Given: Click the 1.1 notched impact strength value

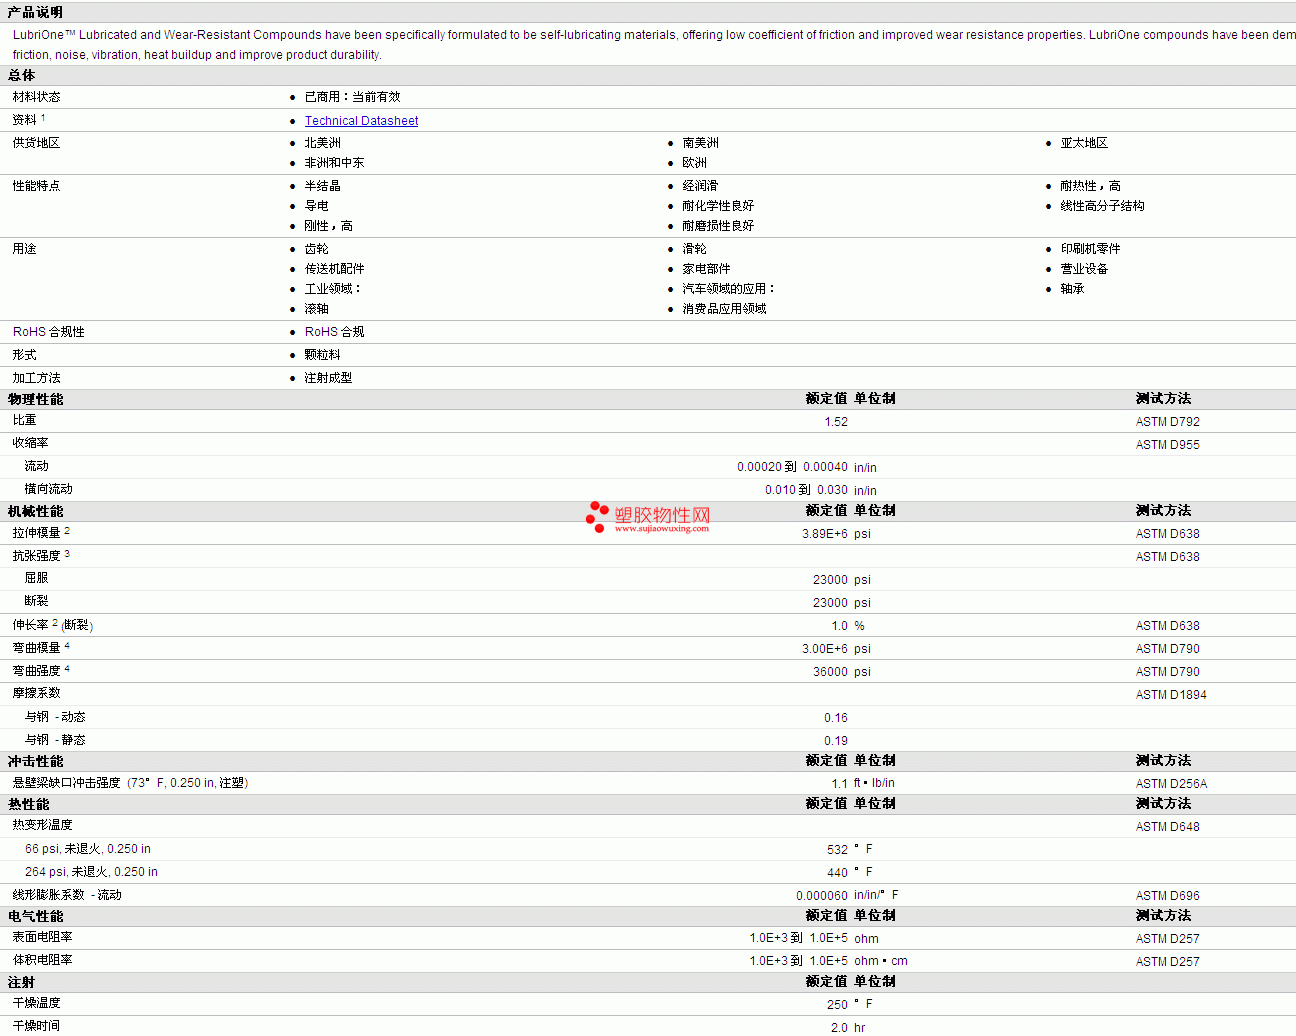Looking at the screenshot, I should (x=839, y=784).
